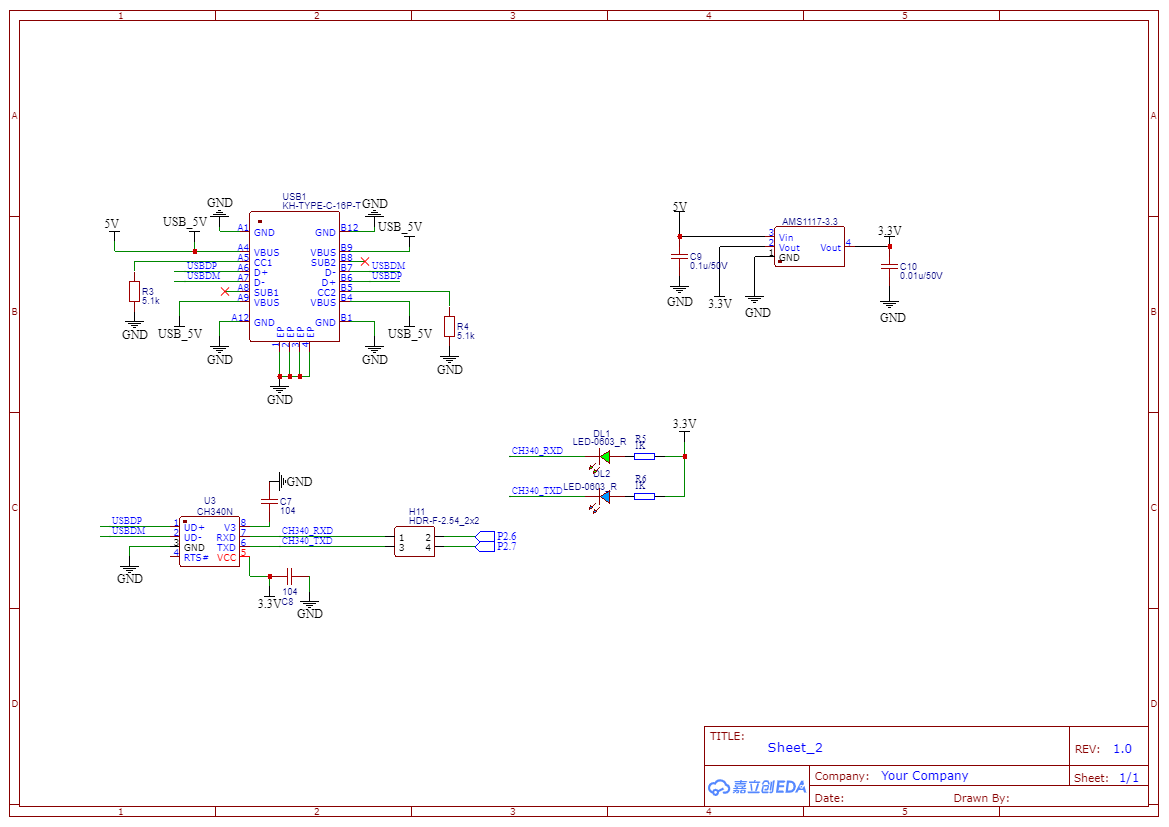Select the CC2 pin label on USB connector
This screenshot has height=827, width=1169.
tap(327, 292)
